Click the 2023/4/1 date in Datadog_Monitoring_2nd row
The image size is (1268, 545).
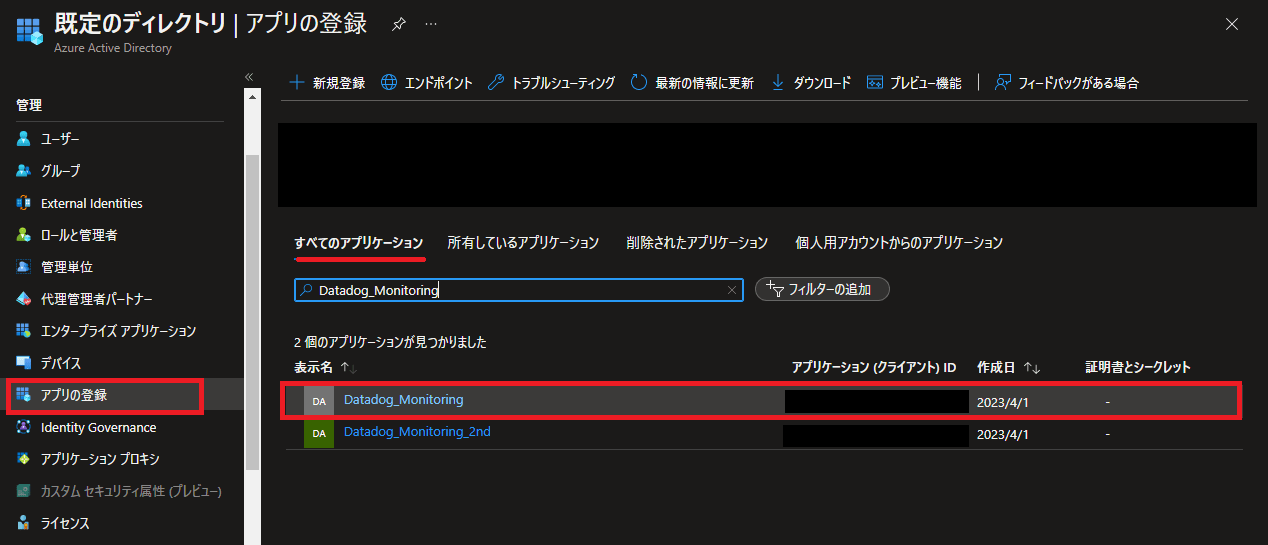point(1002,435)
